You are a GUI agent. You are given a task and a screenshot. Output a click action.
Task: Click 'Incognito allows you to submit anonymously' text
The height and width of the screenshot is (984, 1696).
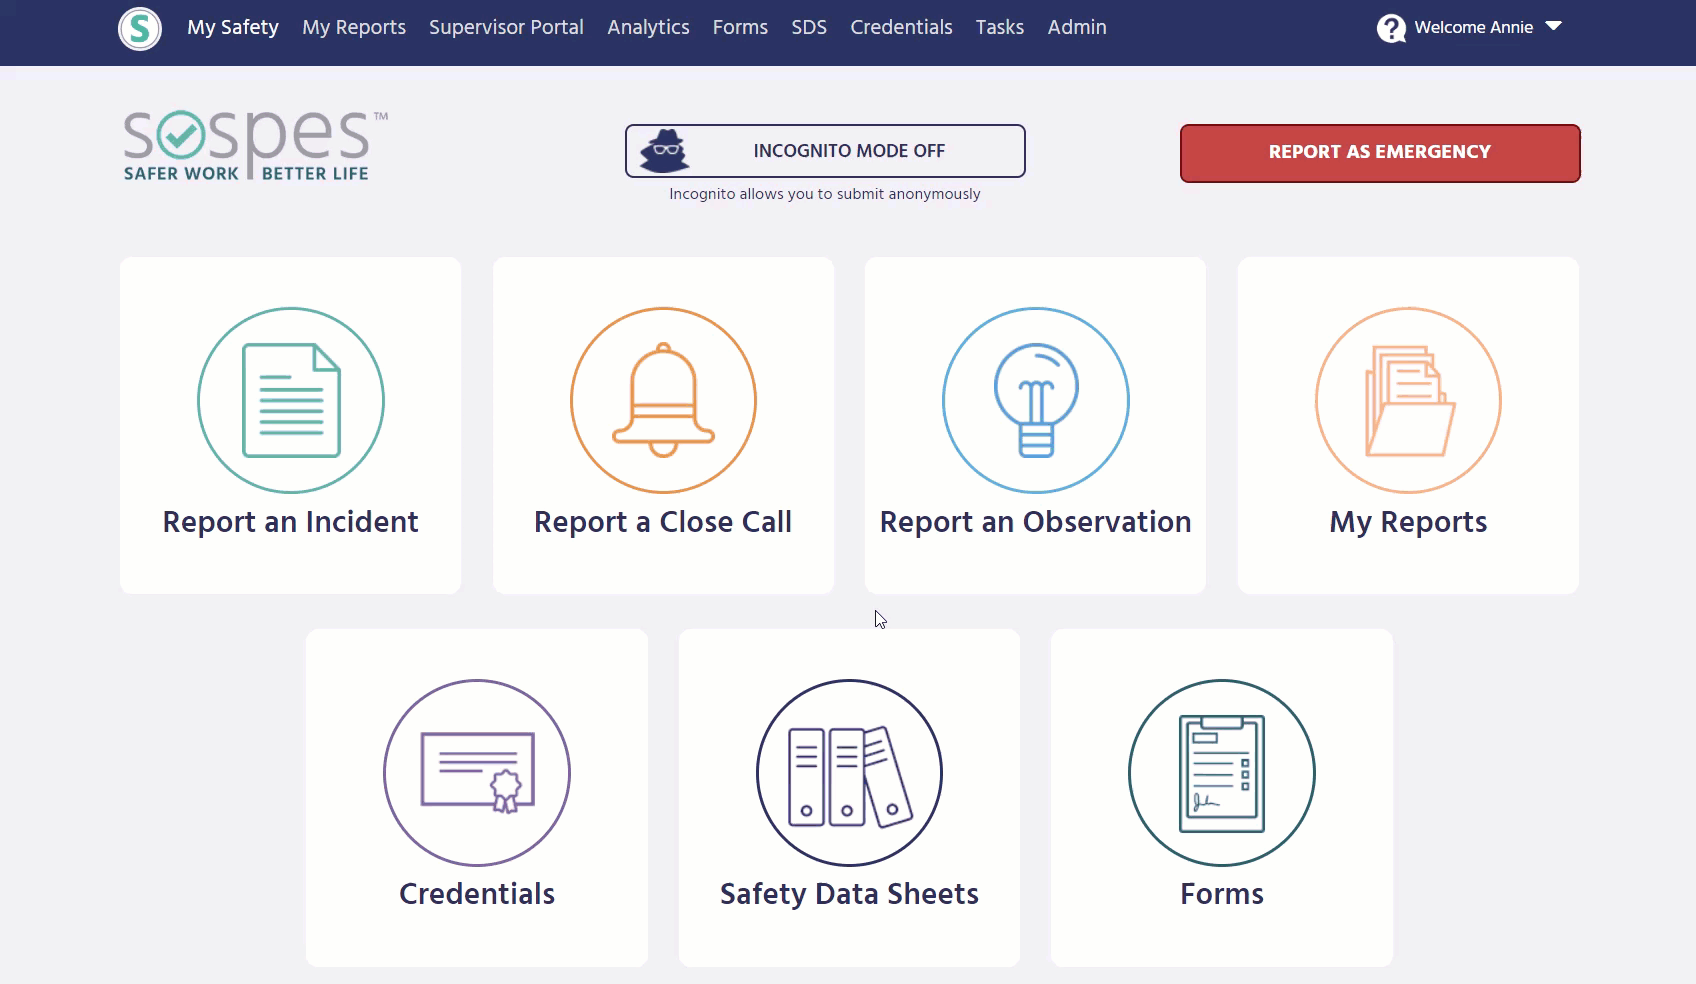pyautogui.click(x=825, y=194)
